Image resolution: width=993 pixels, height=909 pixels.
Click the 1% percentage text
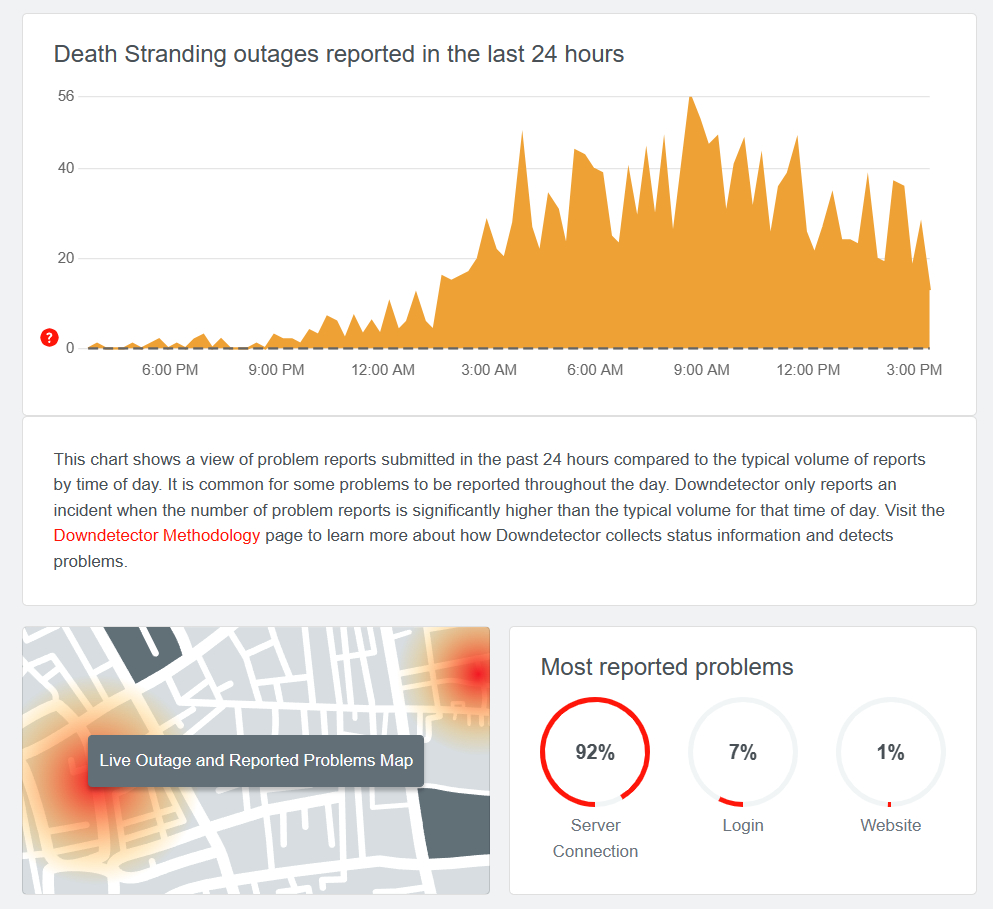tap(890, 753)
